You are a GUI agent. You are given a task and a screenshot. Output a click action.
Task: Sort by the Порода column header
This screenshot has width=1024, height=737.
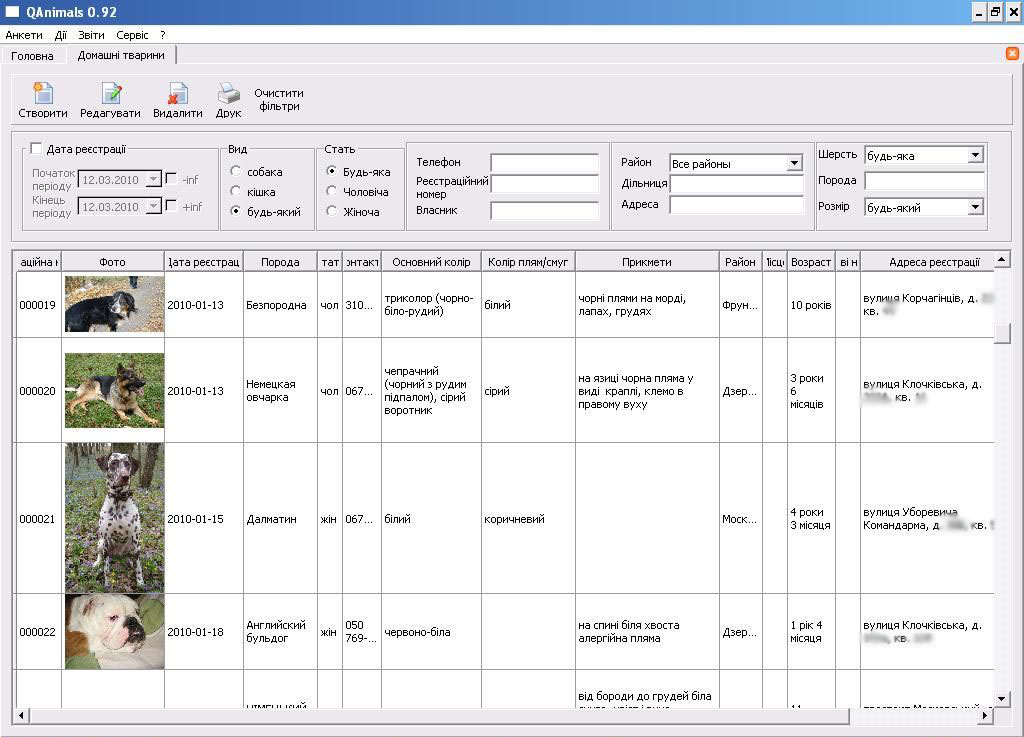coord(280,262)
